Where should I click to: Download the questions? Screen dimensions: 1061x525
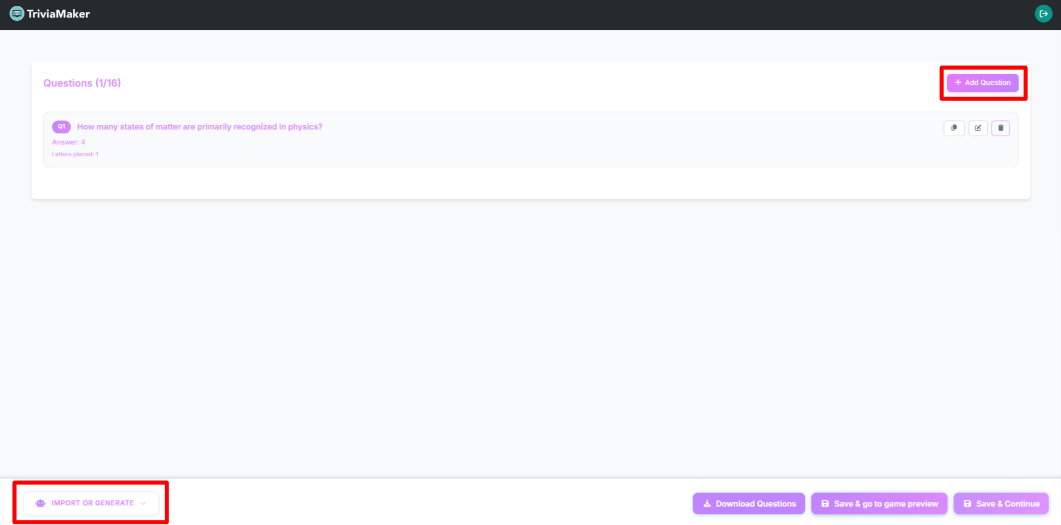point(748,503)
